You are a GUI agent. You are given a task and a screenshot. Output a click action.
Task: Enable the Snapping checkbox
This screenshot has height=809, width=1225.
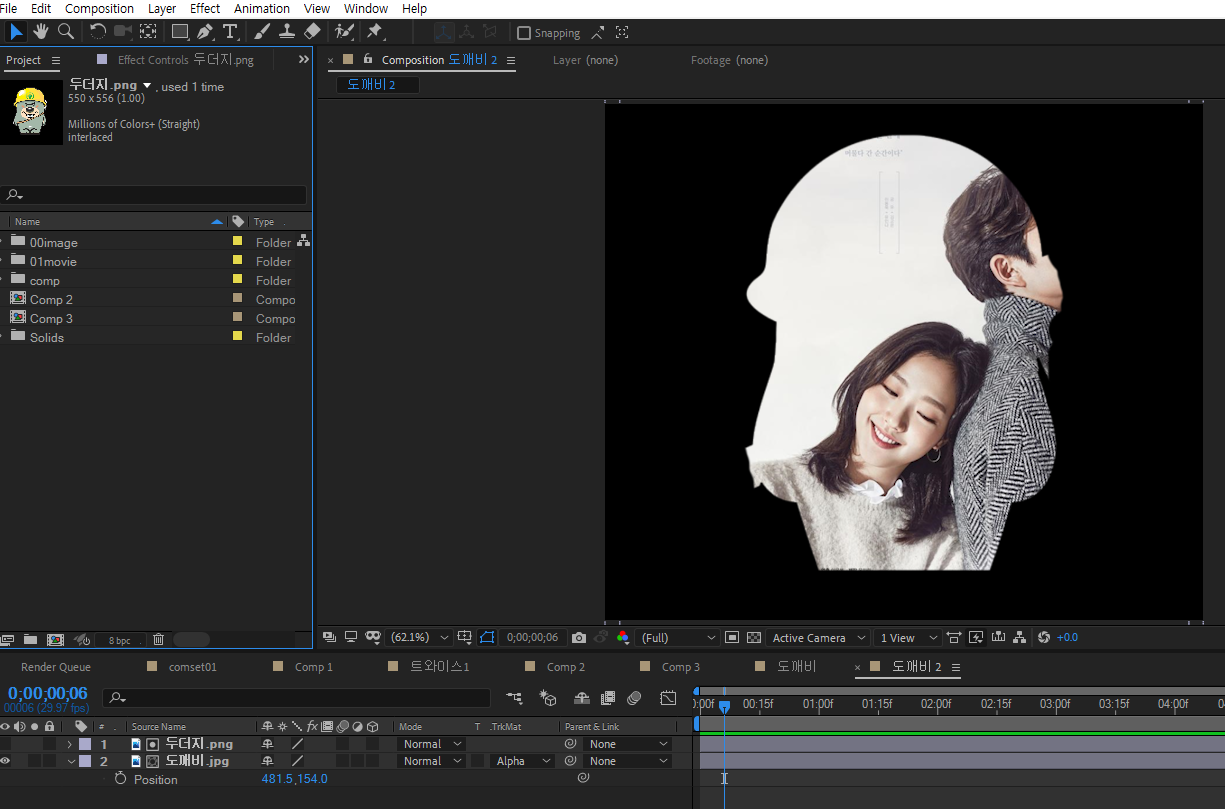click(x=524, y=33)
